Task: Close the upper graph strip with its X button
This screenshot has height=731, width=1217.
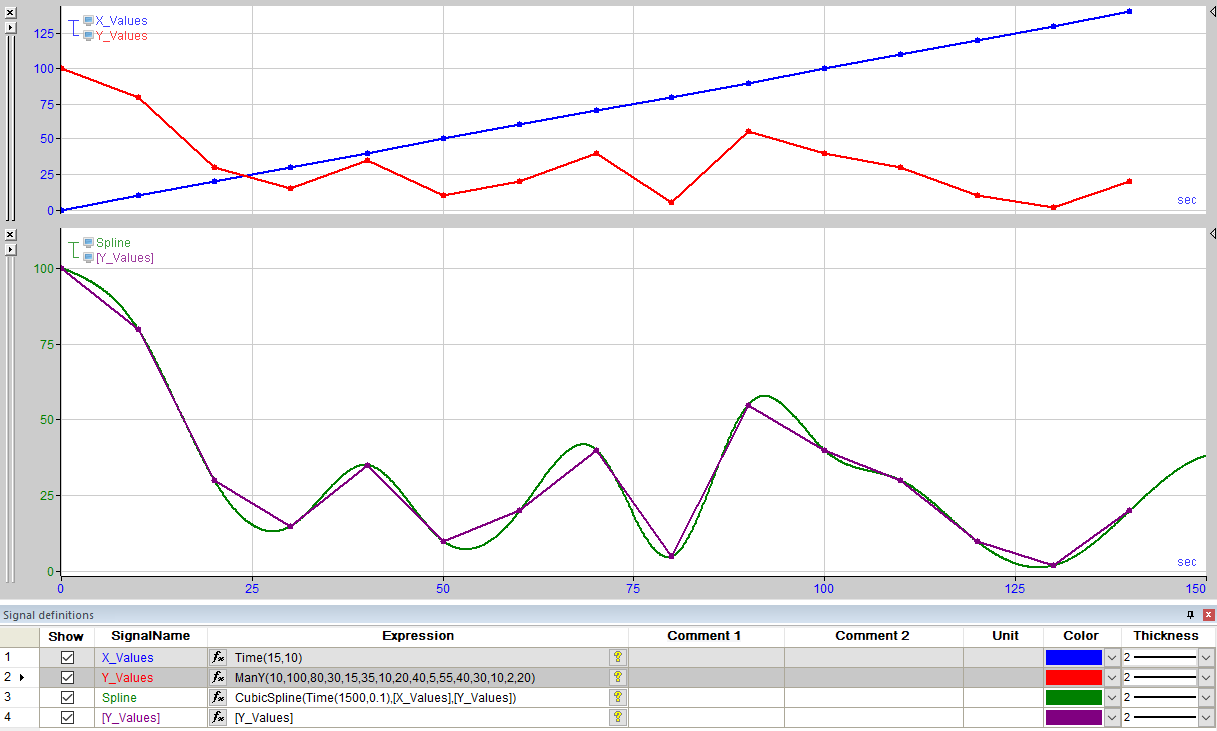Action: tap(10, 13)
